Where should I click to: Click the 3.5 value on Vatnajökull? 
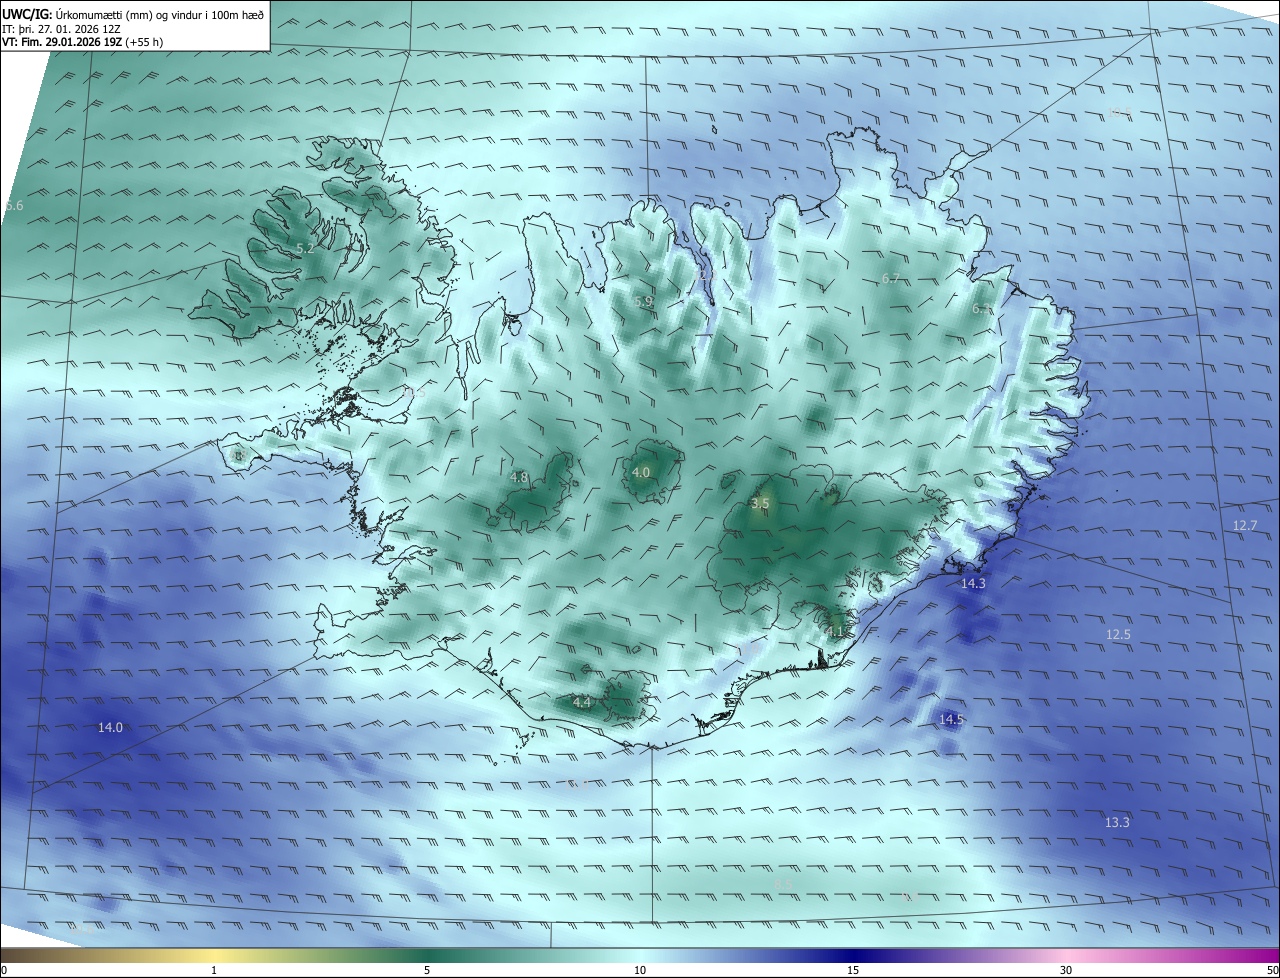[x=760, y=503]
